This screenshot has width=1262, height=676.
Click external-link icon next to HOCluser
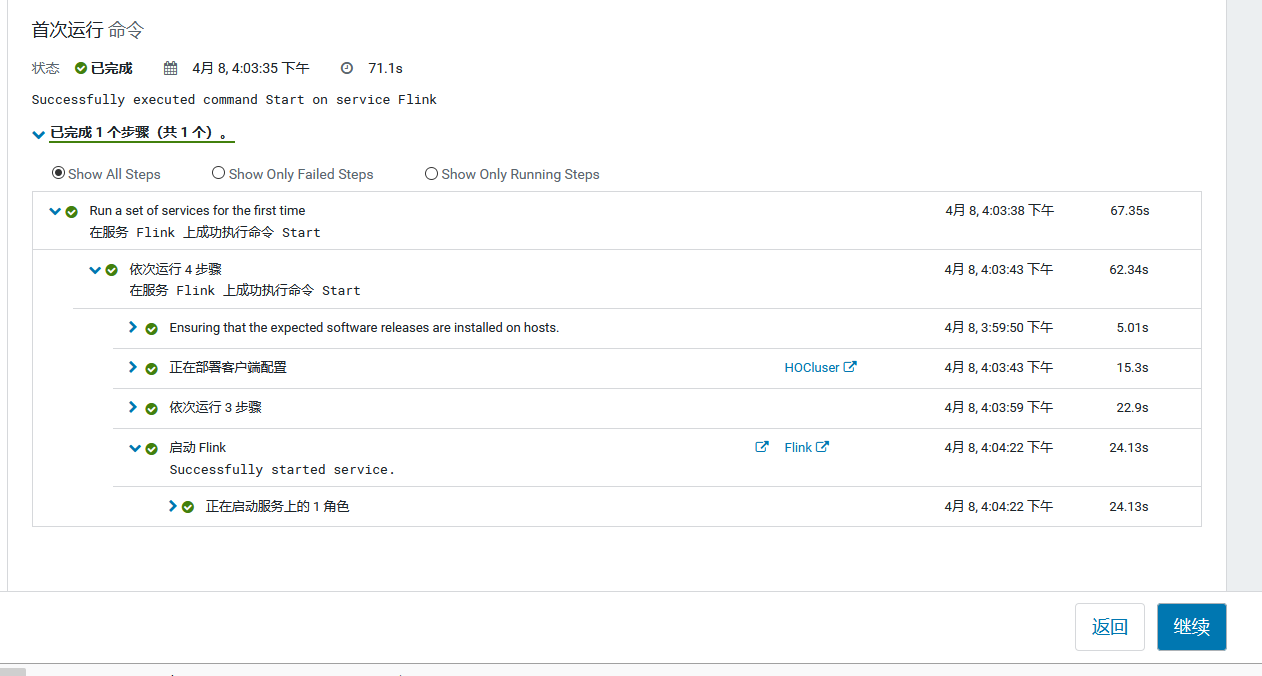tap(850, 367)
